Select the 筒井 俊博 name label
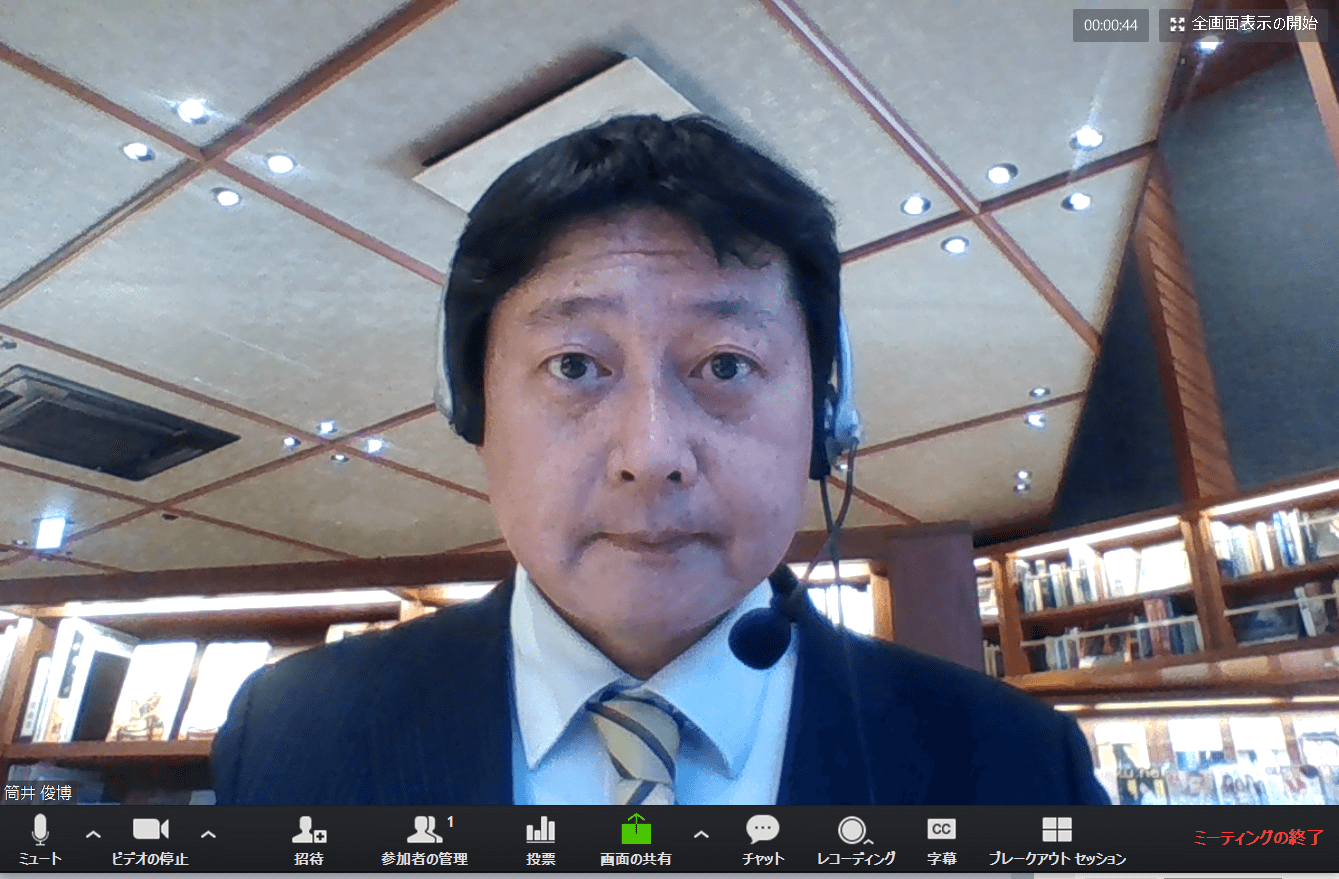Viewport: 1339px width, 879px height. pos(38,793)
